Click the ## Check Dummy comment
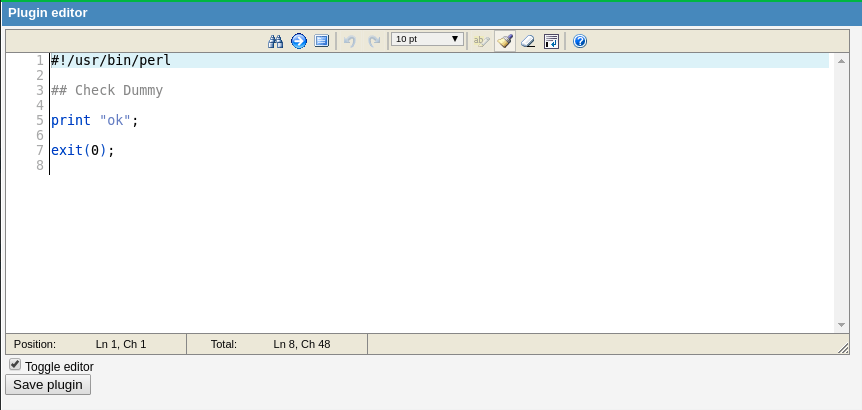The height and width of the screenshot is (410, 862). (x=106, y=90)
